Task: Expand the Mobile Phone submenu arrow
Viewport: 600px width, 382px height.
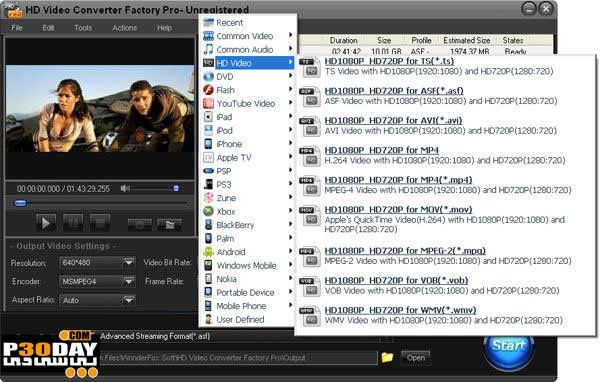Action: [290, 305]
